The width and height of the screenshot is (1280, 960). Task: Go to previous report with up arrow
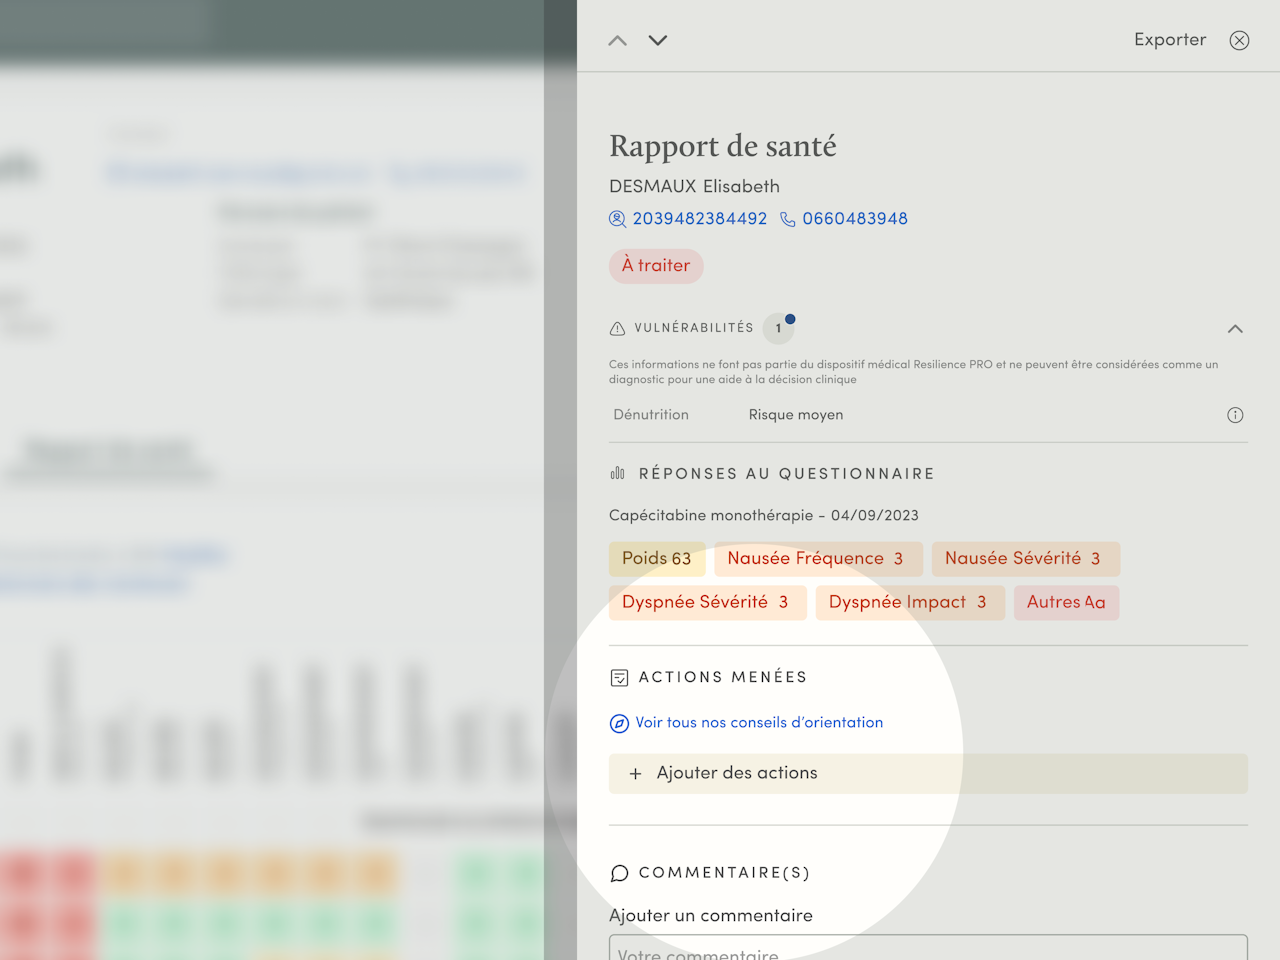coord(618,41)
